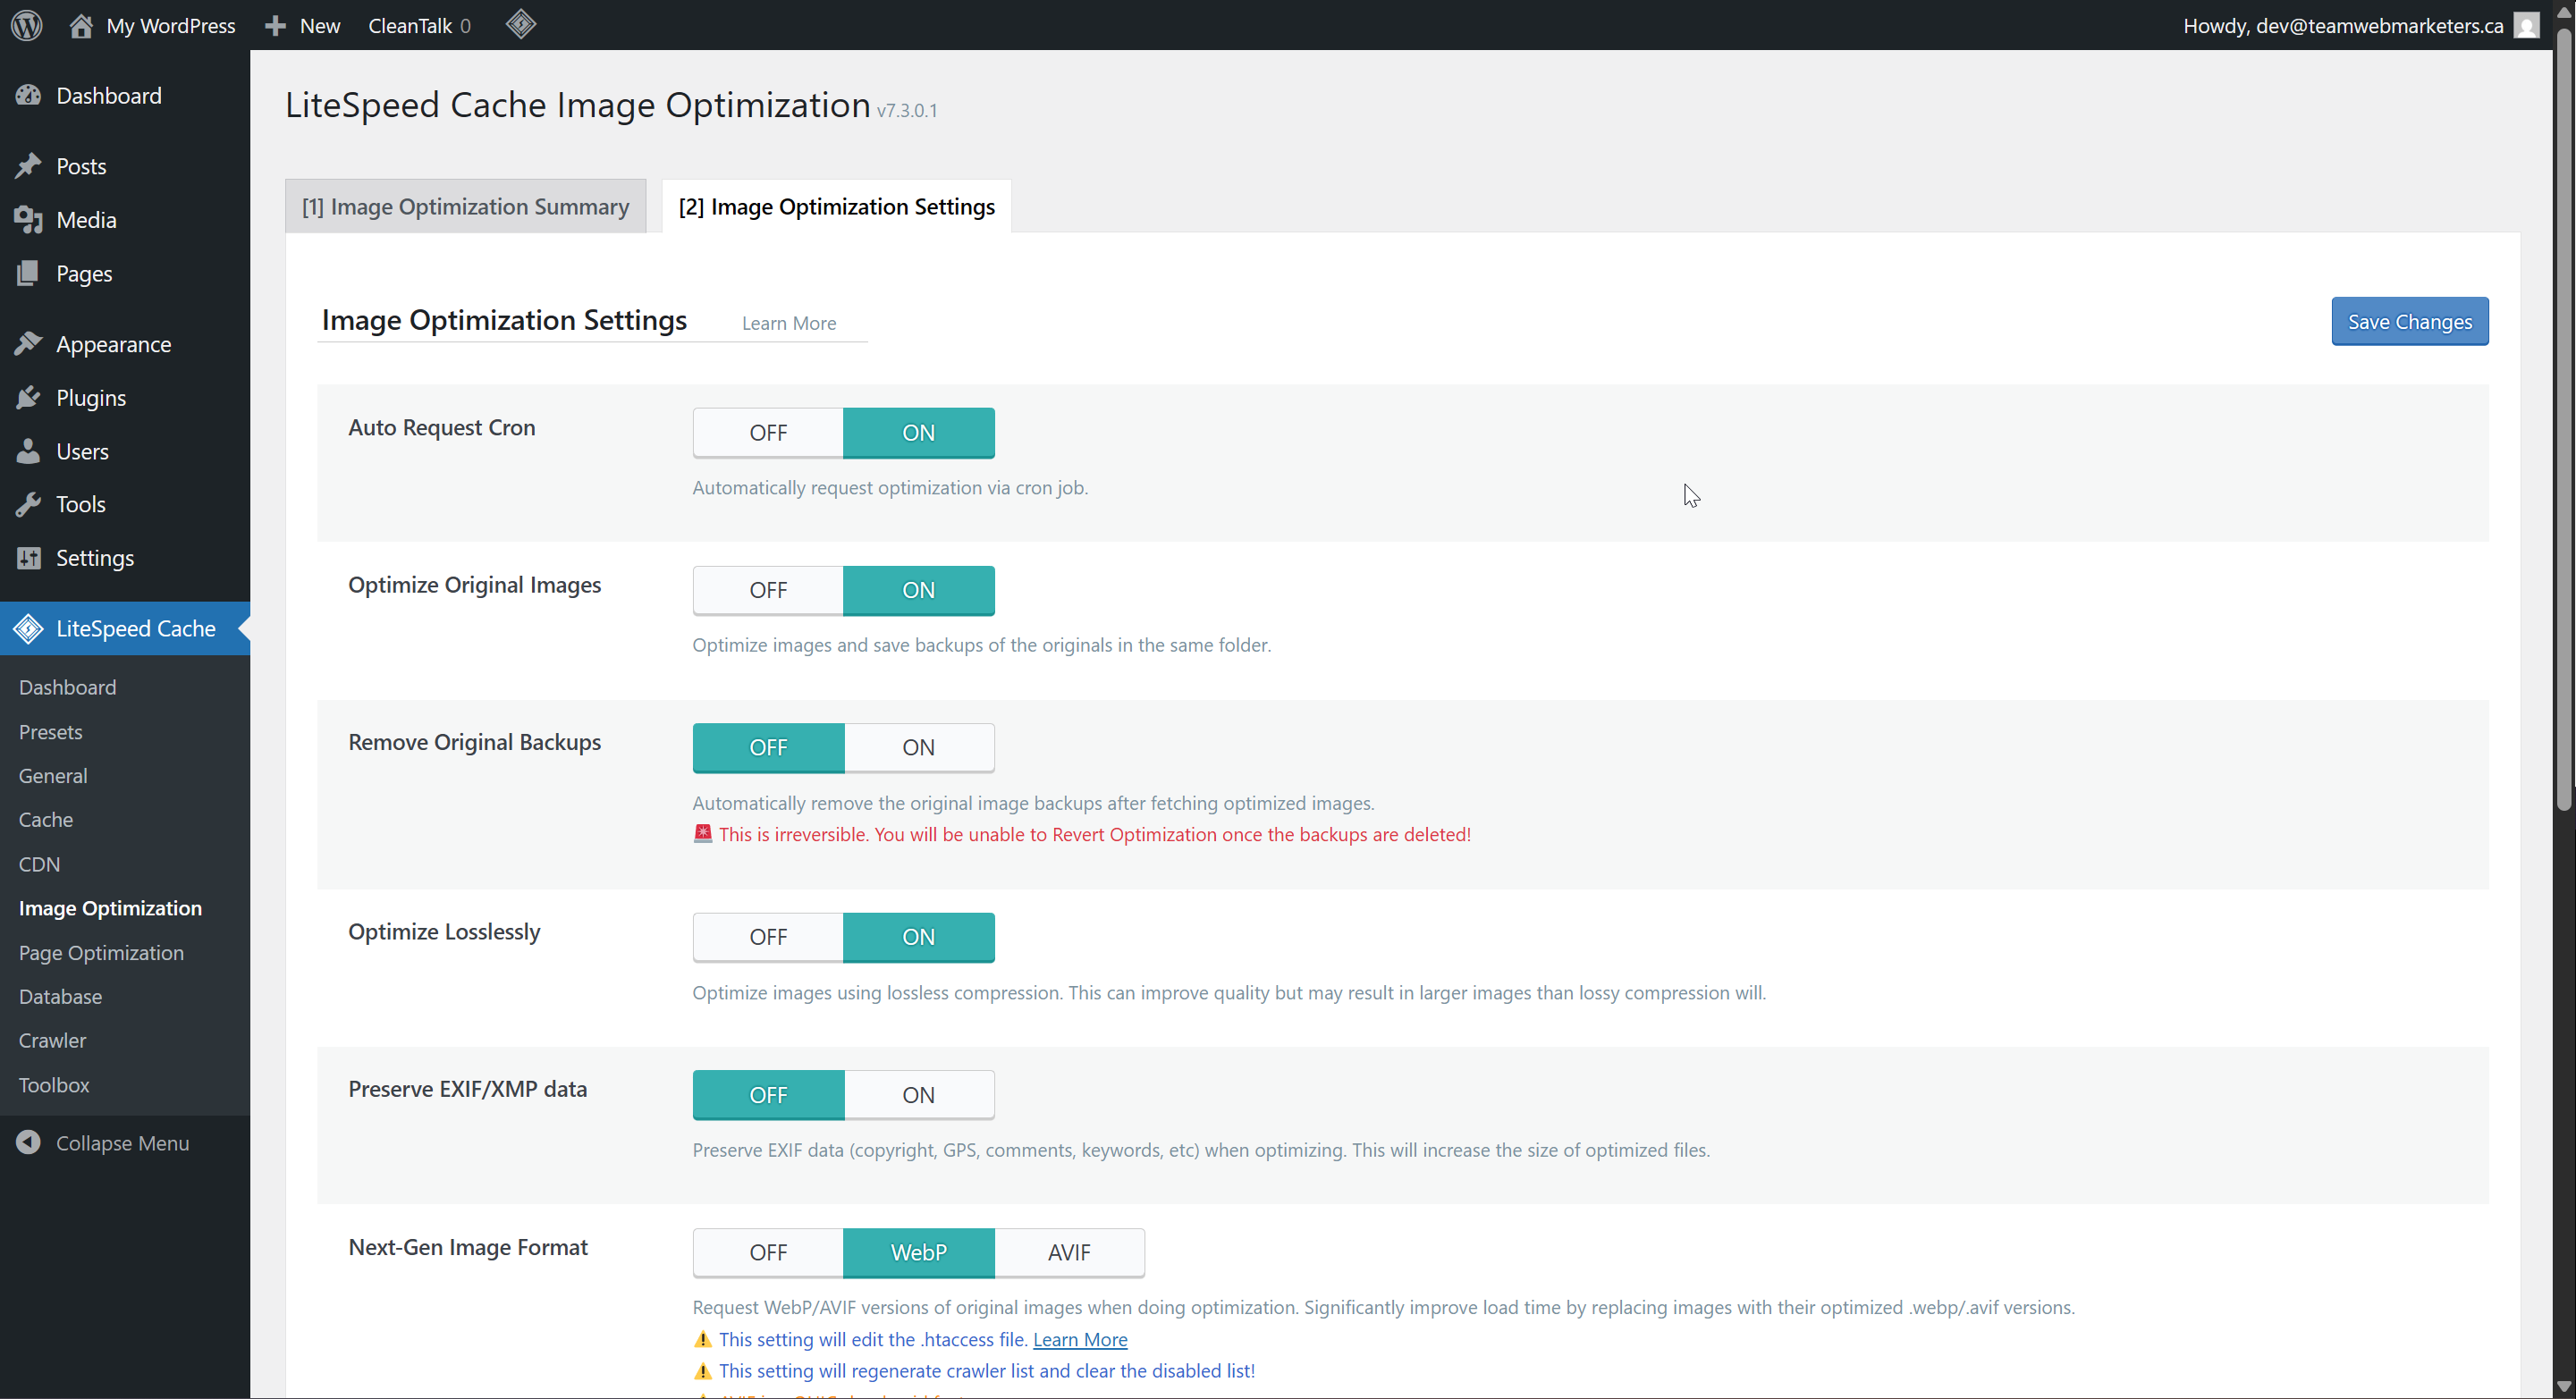Open Page Optimization submenu item

pos(101,952)
